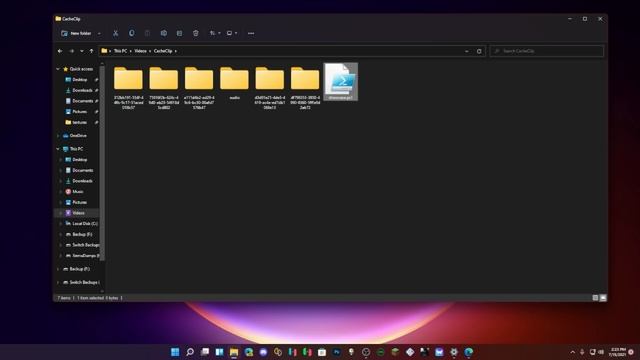This screenshot has height=360, width=640.
Task: Click CacheClip in the address breadcrumb
Action: tap(163, 51)
